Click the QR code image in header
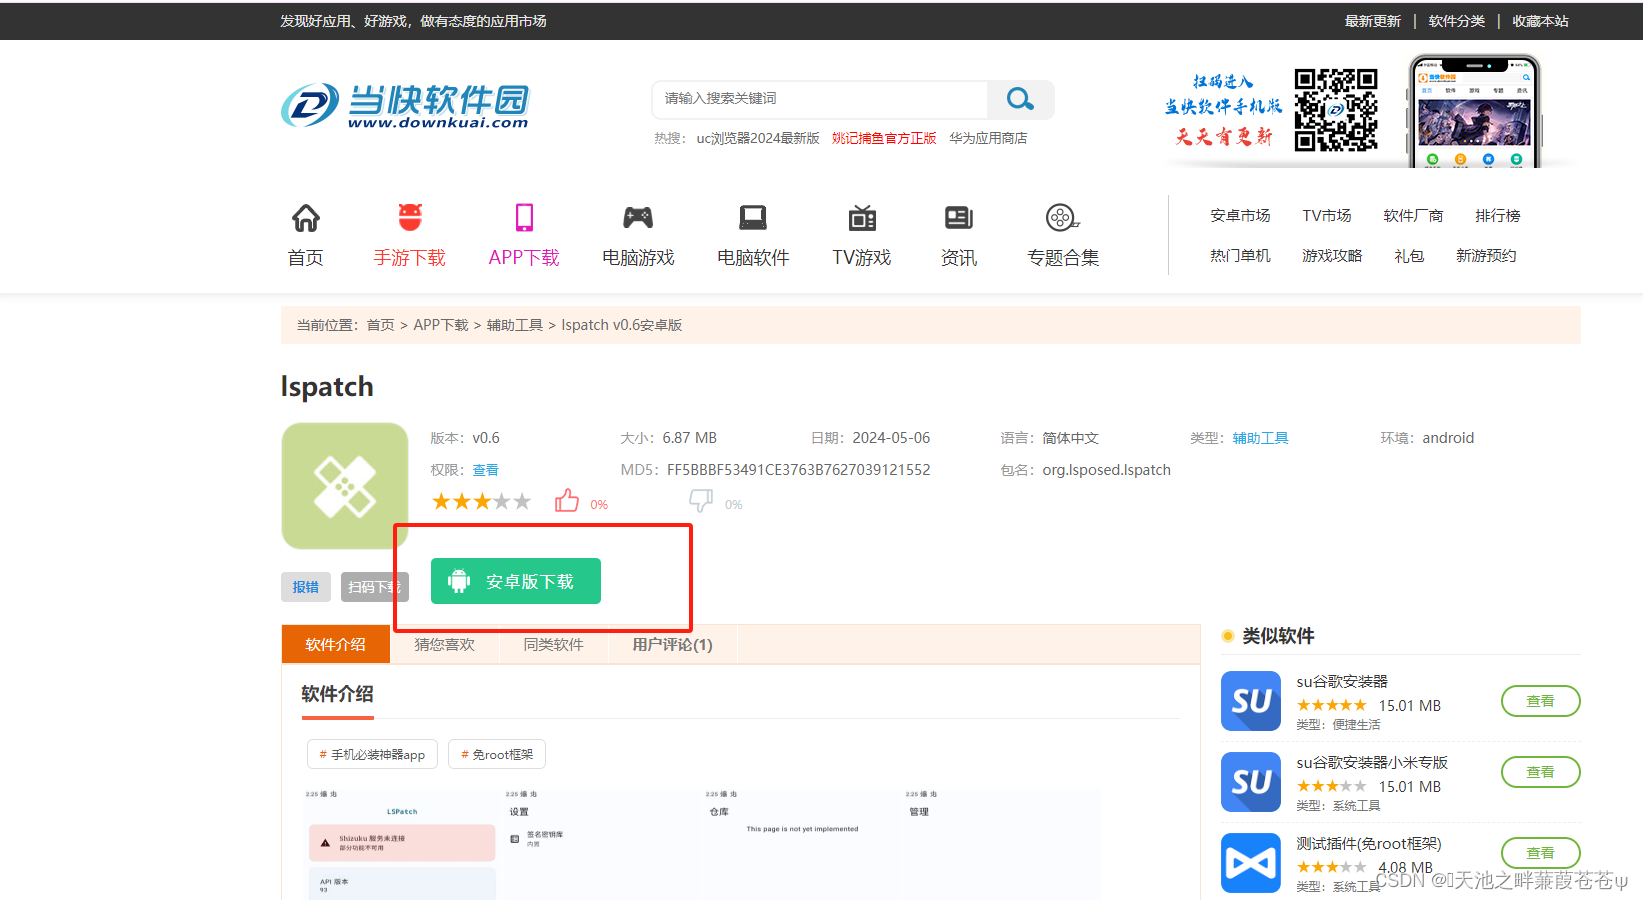 point(1336,110)
